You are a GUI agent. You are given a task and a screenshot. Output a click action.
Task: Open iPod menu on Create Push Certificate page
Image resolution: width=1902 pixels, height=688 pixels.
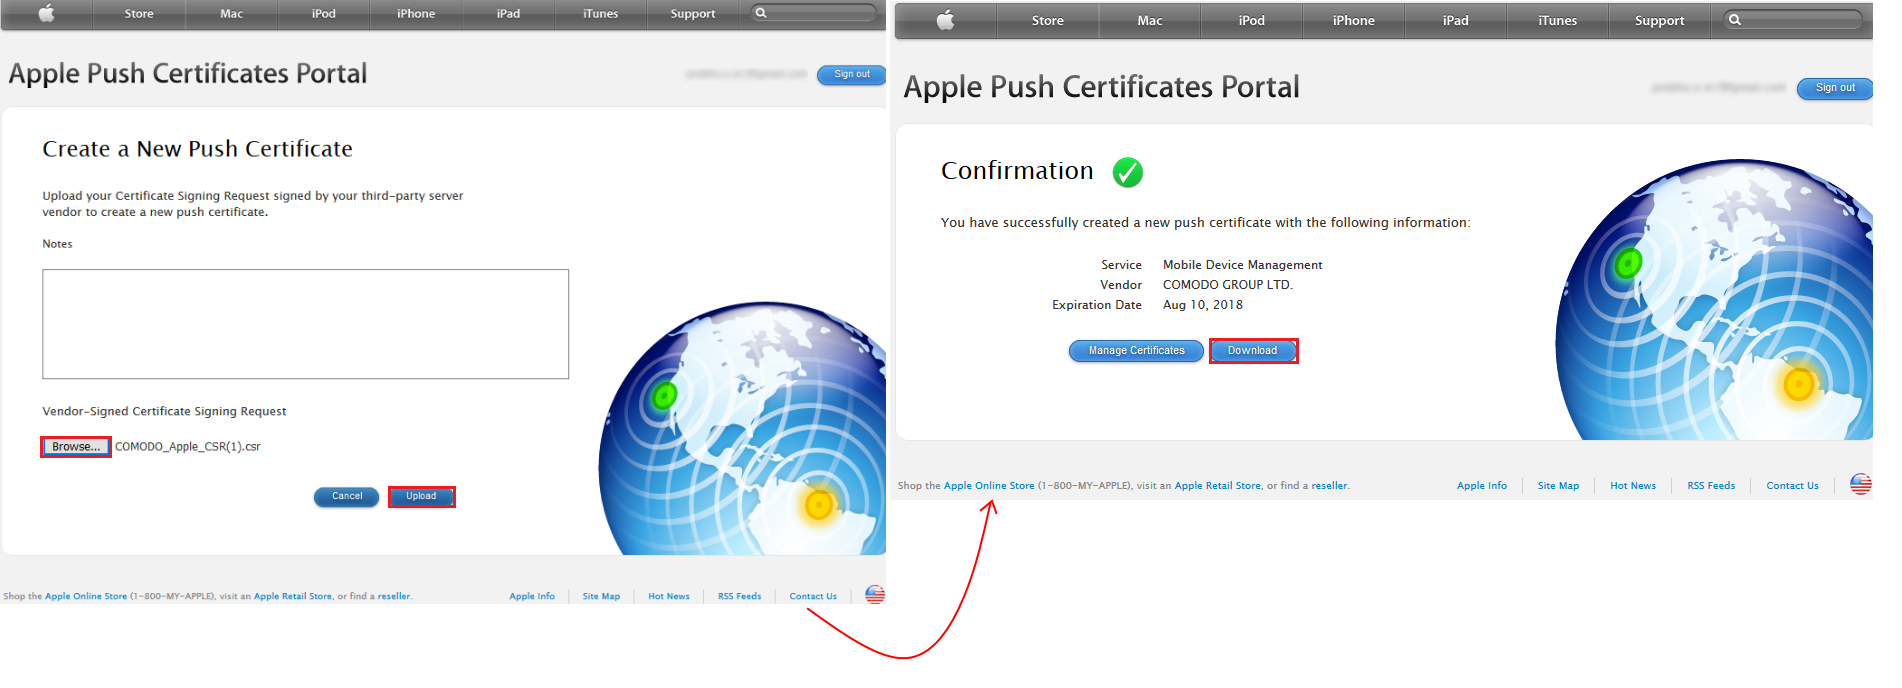coord(324,14)
